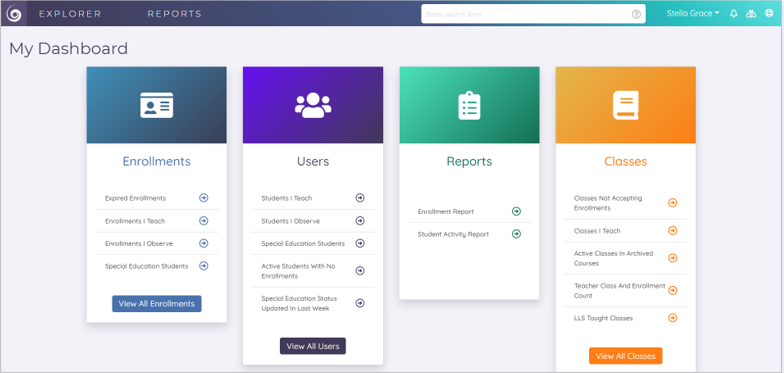The image size is (784, 373).
Task: Open the notifications bell icon
Action: (x=734, y=14)
